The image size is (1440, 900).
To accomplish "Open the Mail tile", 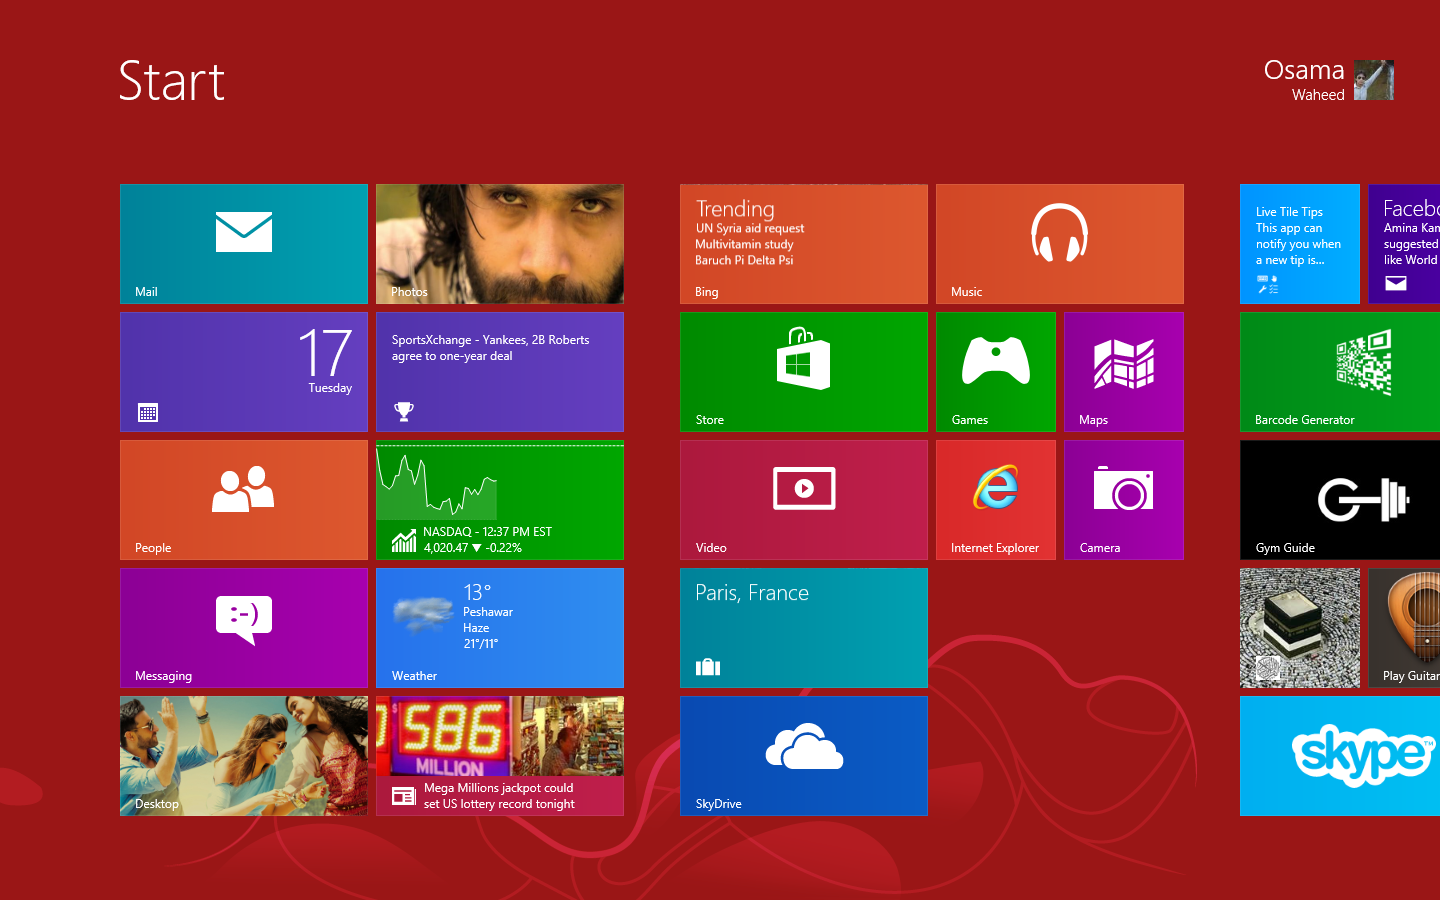I will pyautogui.click(x=244, y=244).
